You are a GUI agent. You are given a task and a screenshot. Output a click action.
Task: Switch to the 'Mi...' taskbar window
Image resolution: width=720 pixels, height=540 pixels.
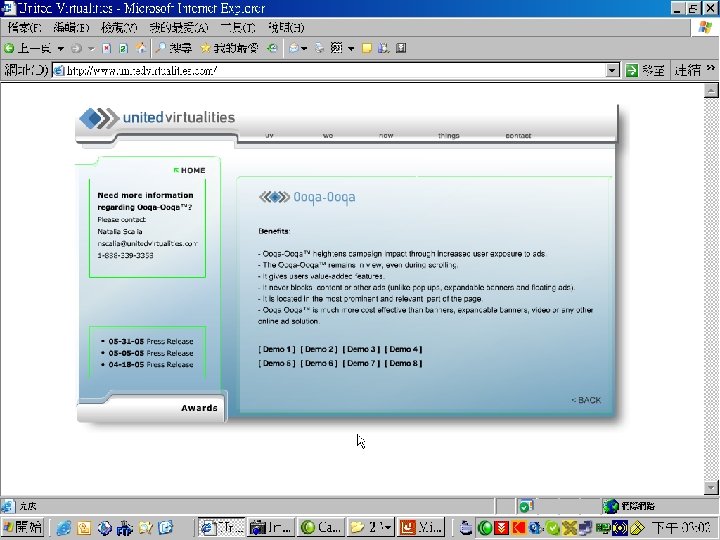point(421,528)
